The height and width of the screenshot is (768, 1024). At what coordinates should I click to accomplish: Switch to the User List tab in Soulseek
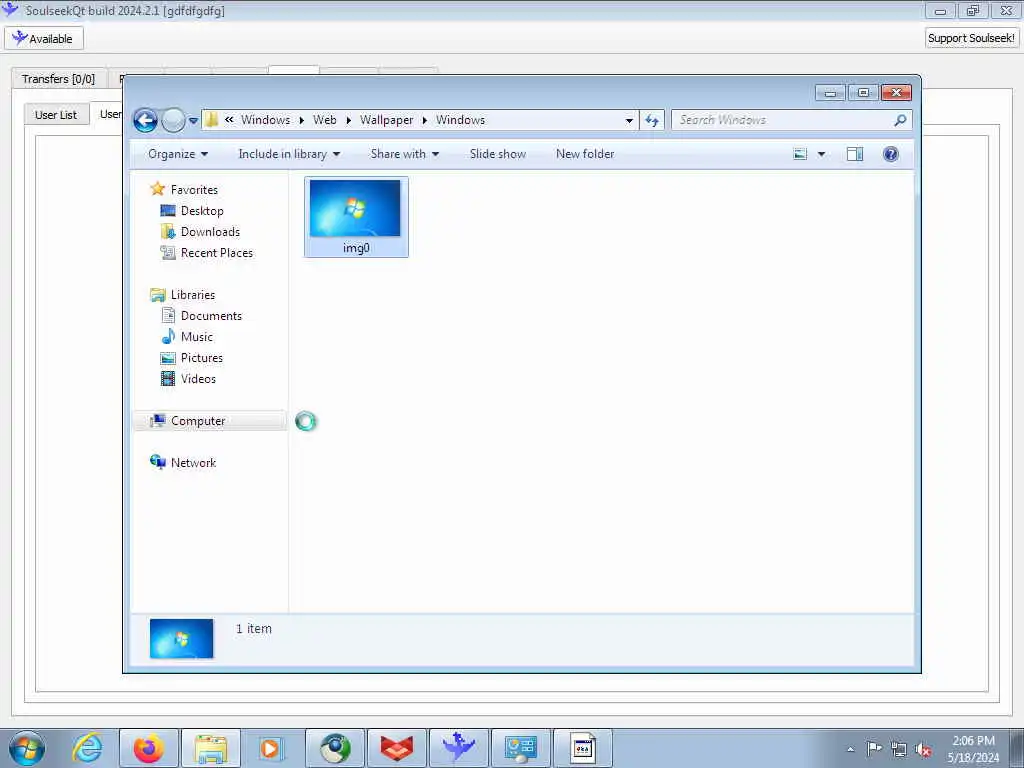[x=56, y=115]
